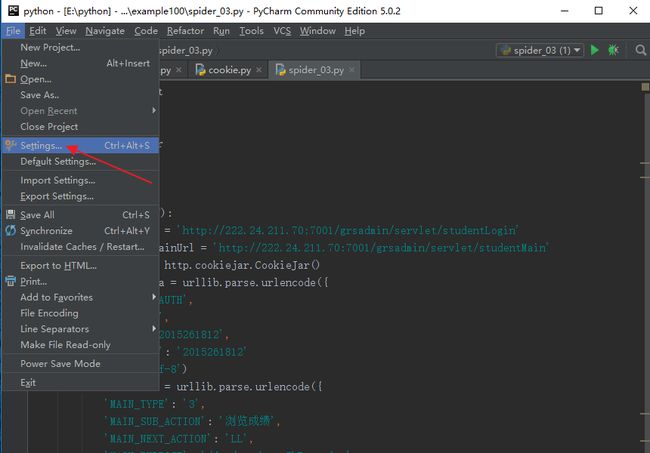The width and height of the screenshot is (650, 453).
Task: Expand Open Recent submenu arrow
Action: 154,111
